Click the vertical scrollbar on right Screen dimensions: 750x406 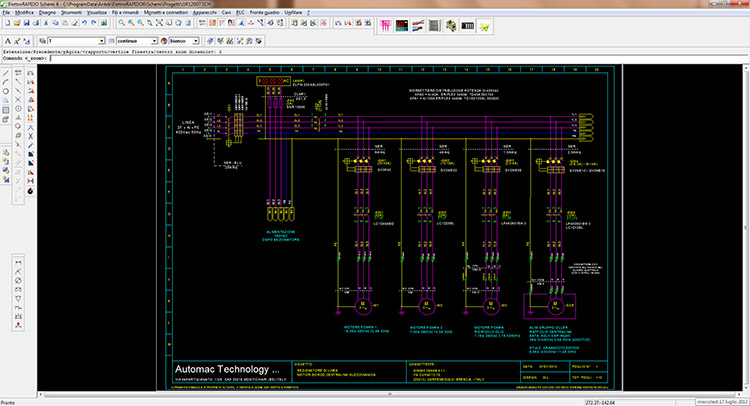coord(746,228)
